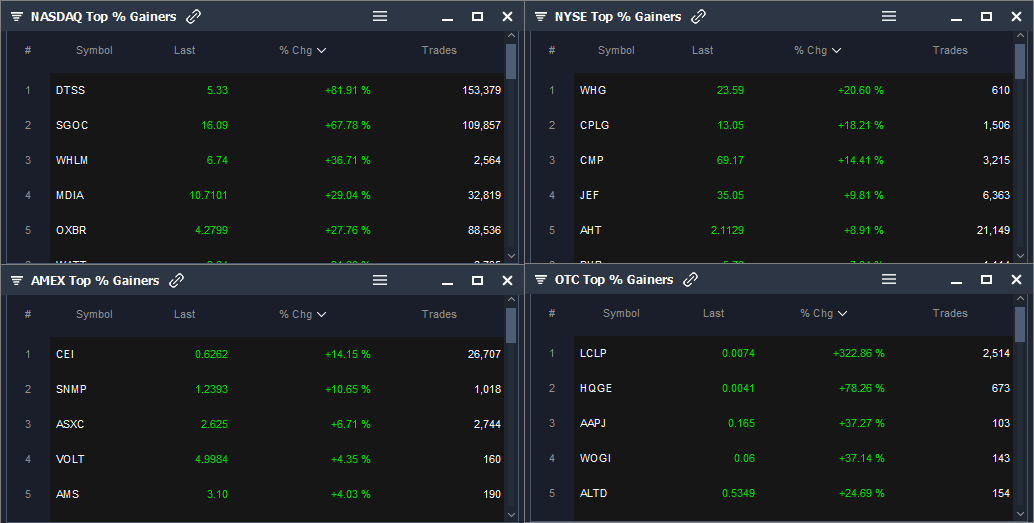The width and height of the screenshot is (1034, 523).
Task: Open the hamburger menu in NASDAQ panel
Action: tap(380, 16)
